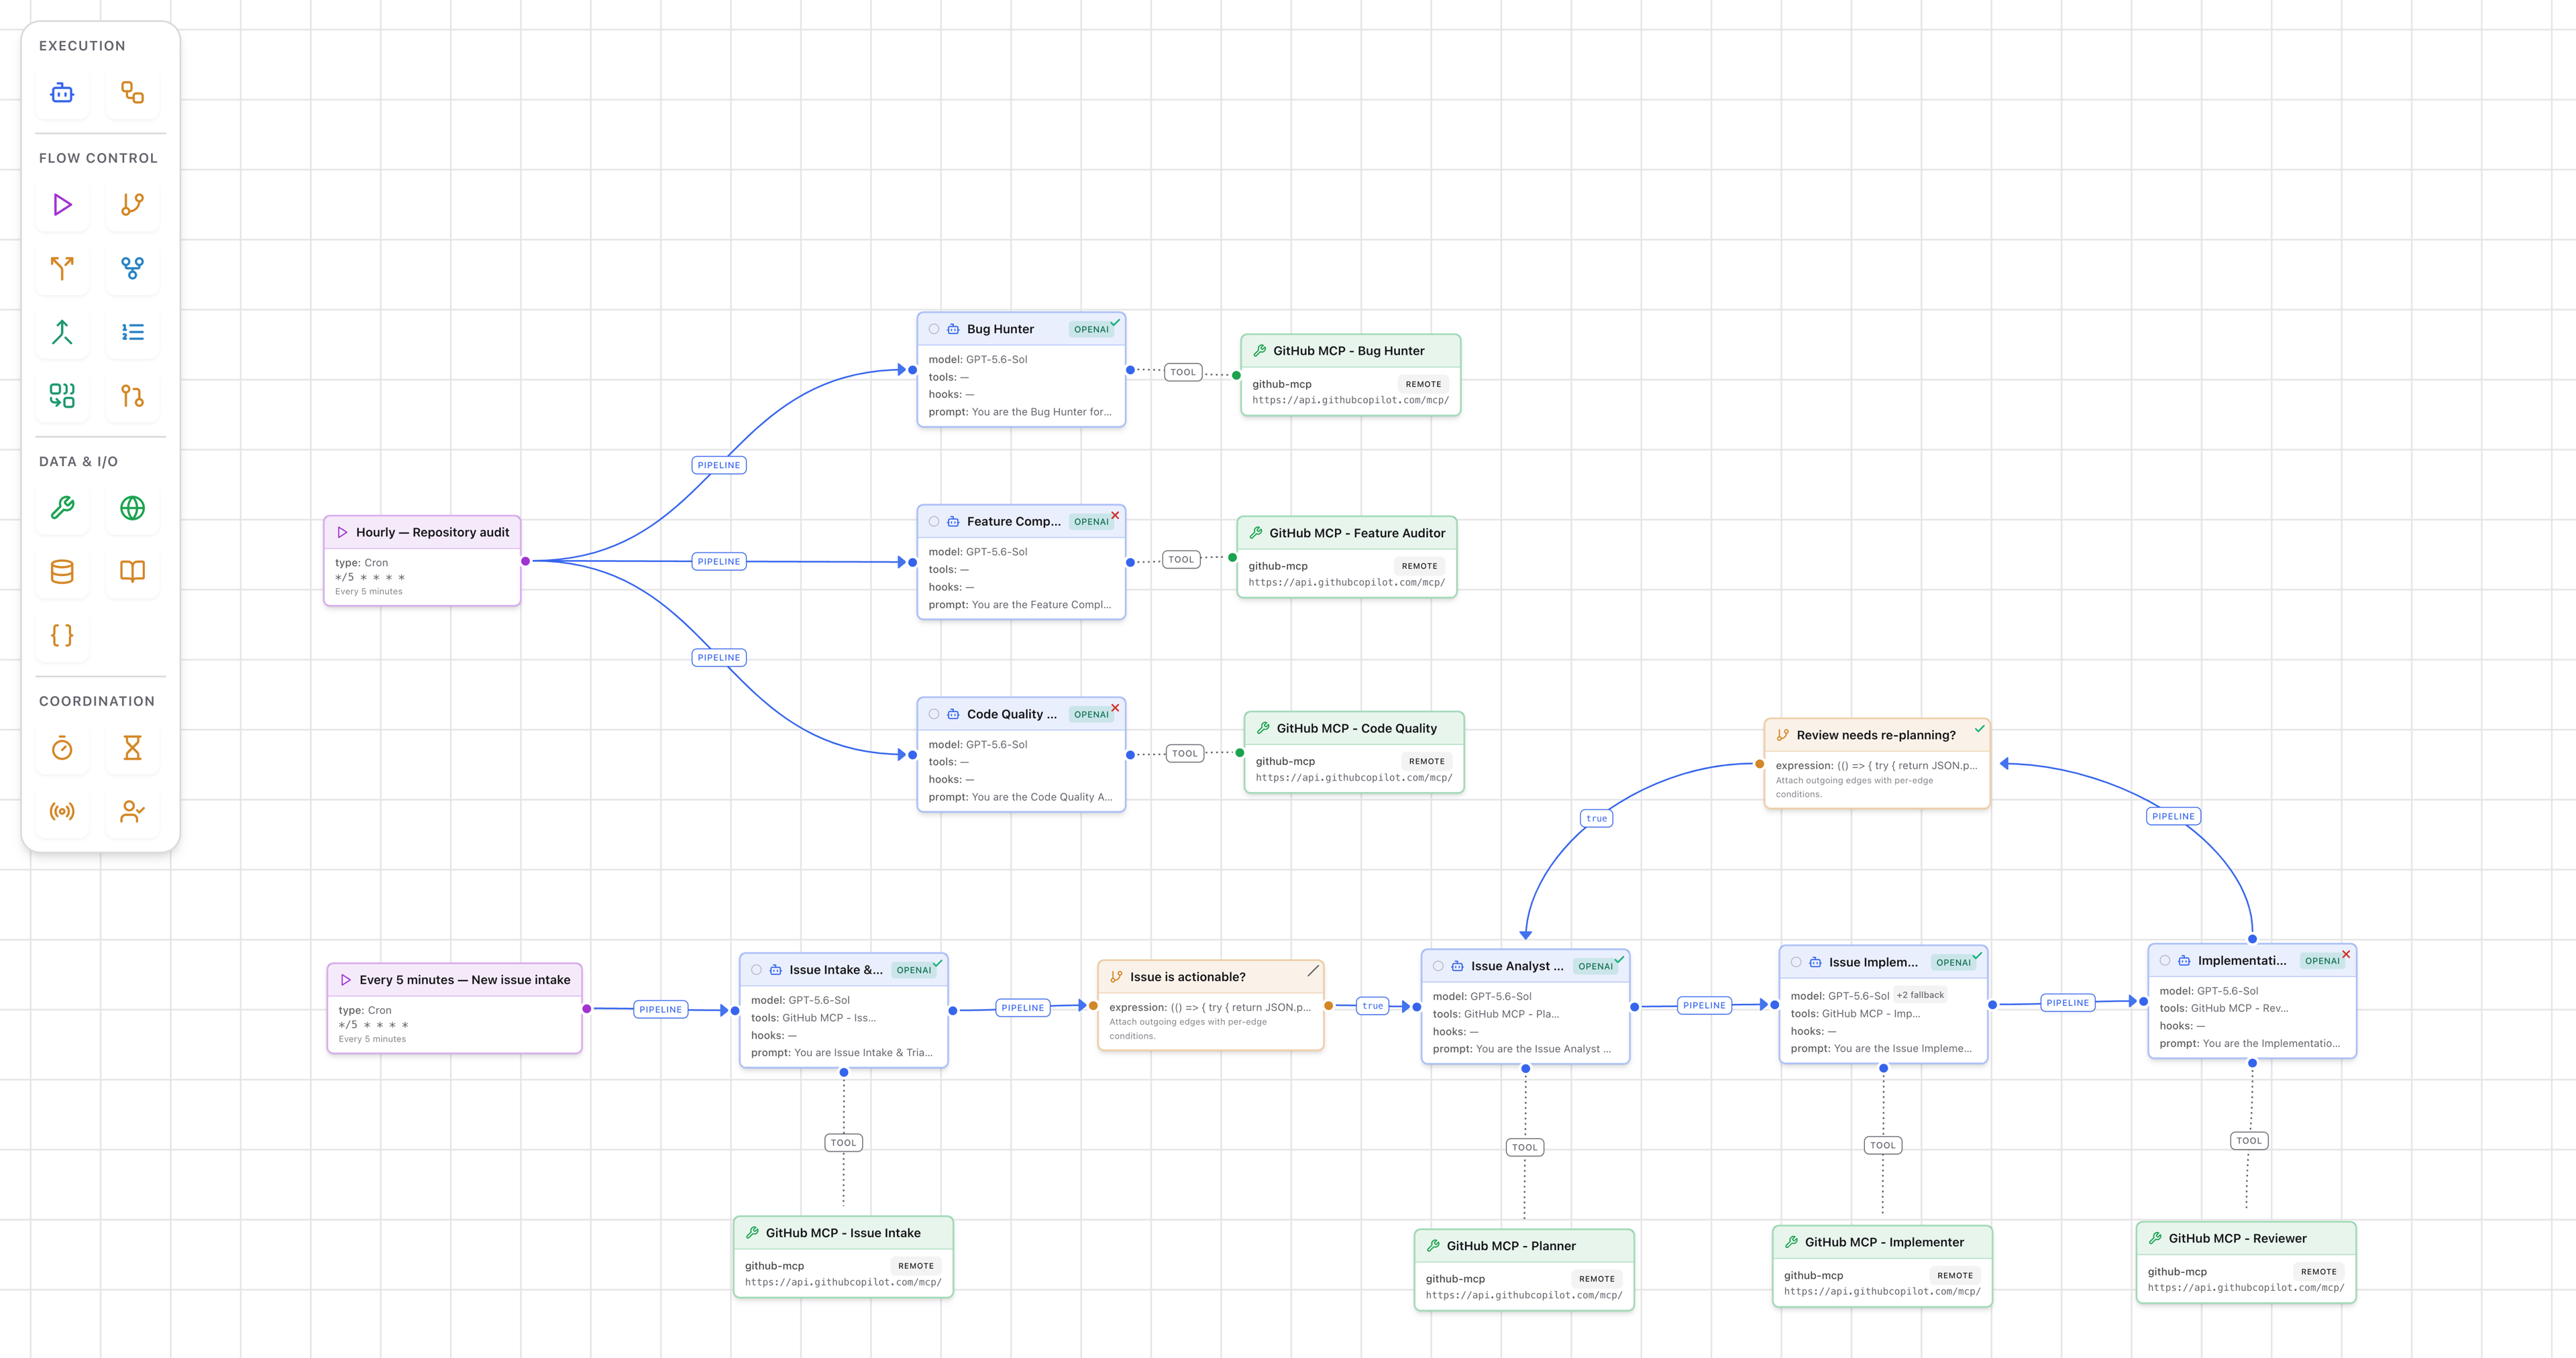Select the orange subflow icon under Execution
Image resolution: width=2576 pixels, height=1358 pixels.
click(132, 93)
